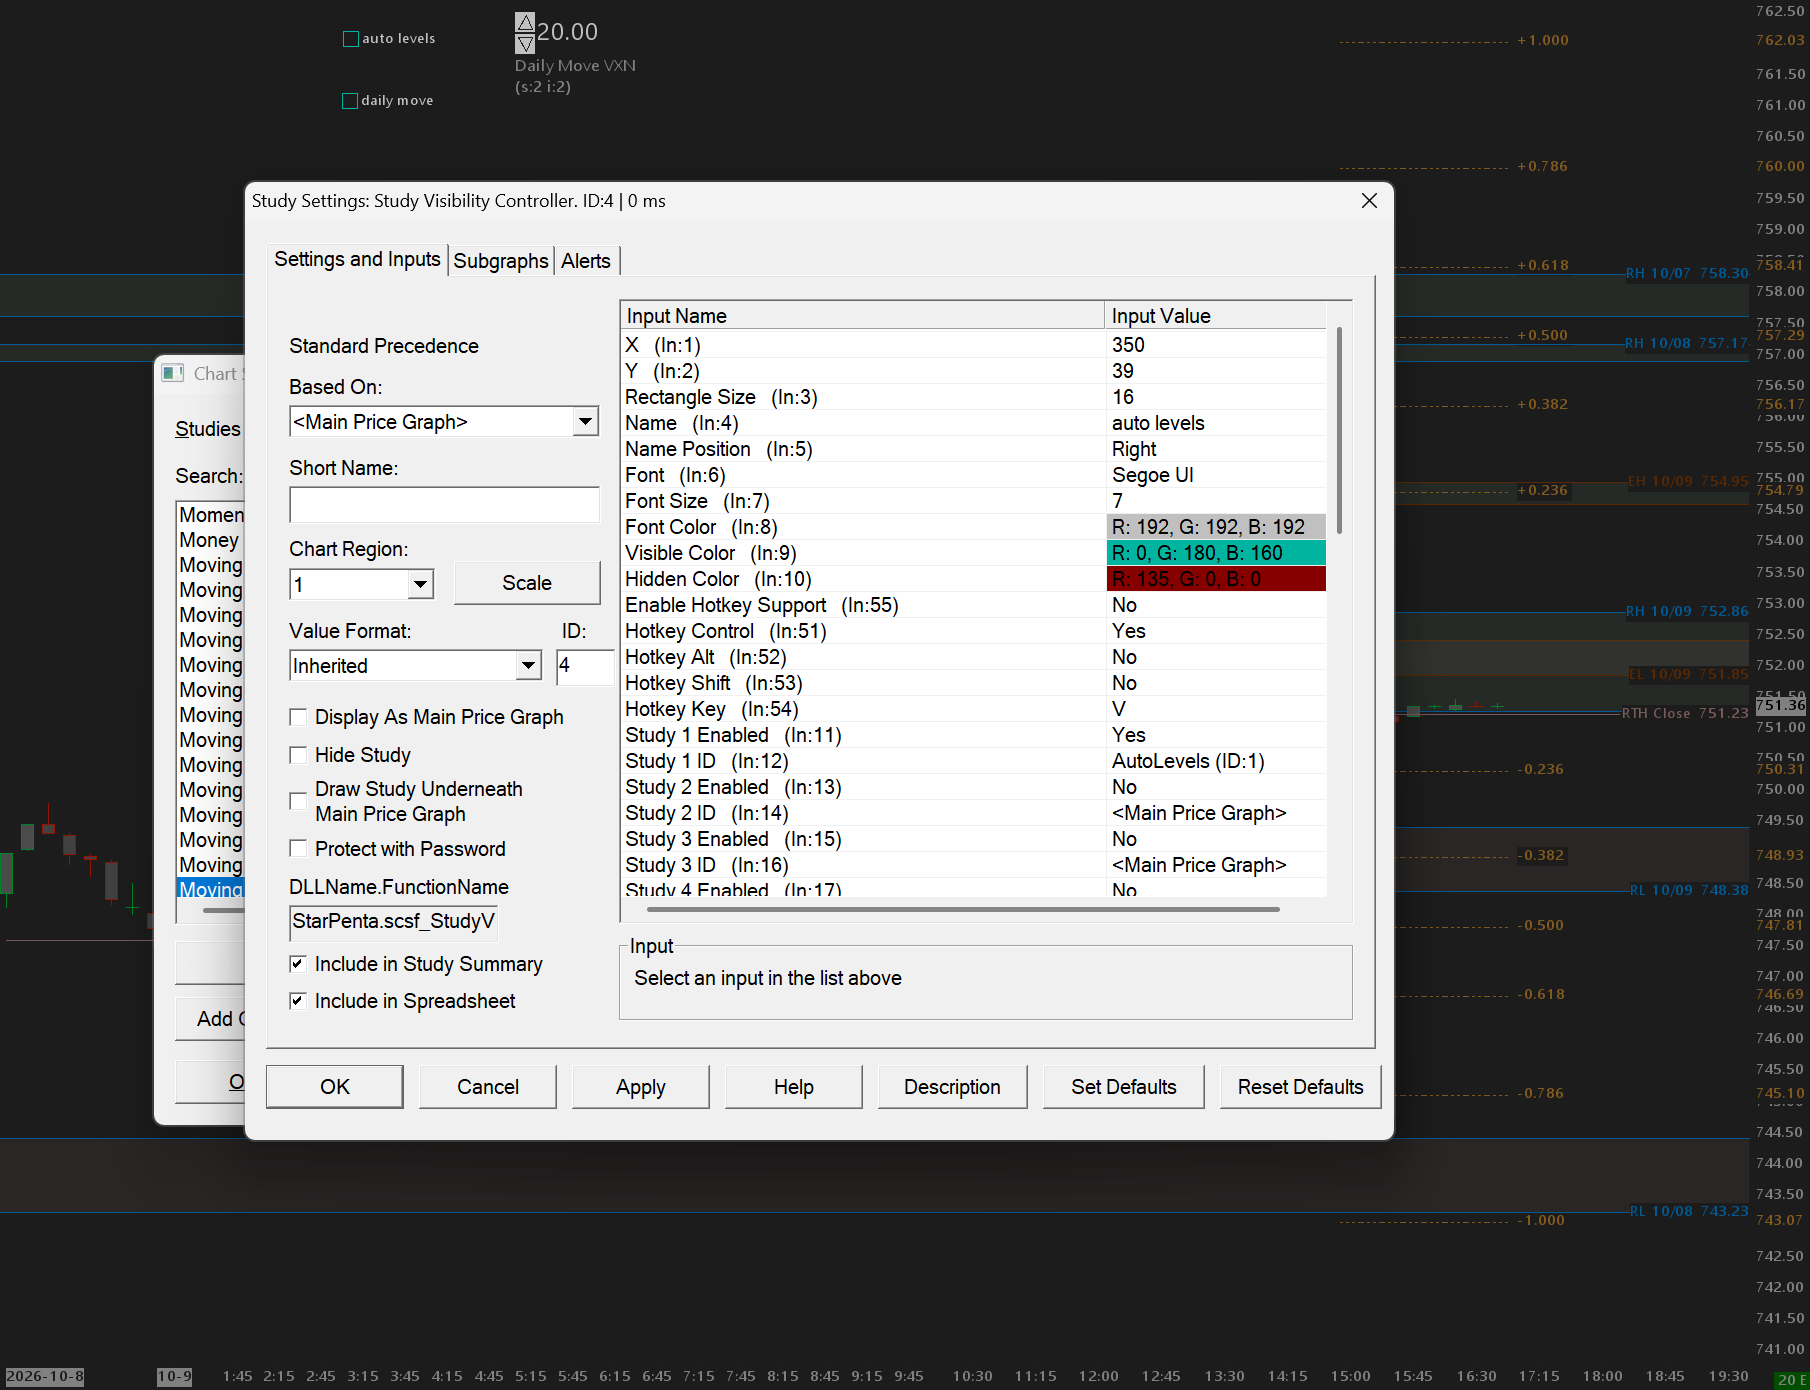Enable Draw Study Underneath Main Price Graph

298,801
